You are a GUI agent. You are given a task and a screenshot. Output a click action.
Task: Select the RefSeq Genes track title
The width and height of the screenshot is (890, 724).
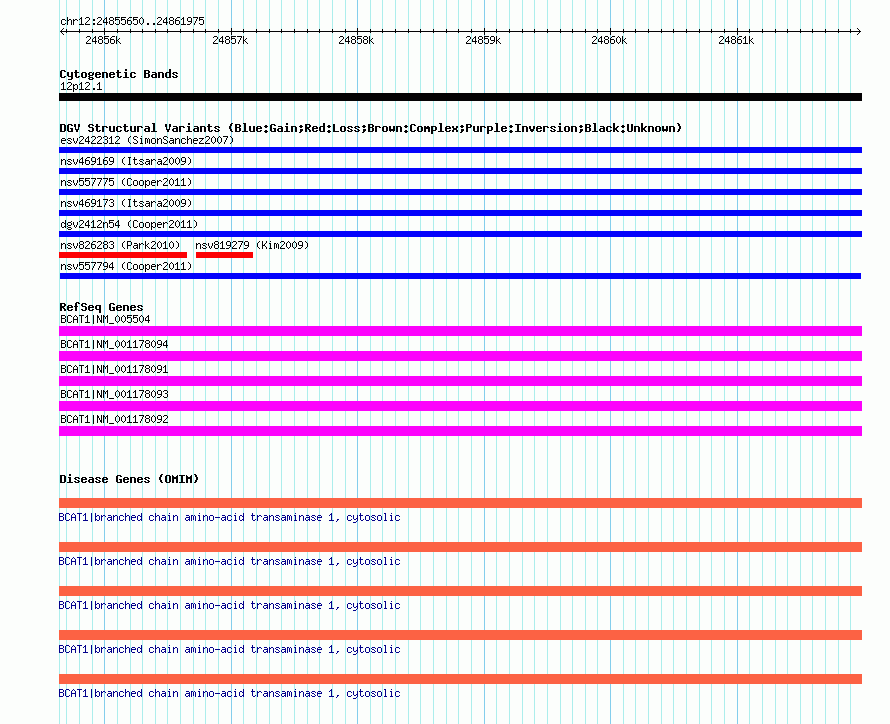[x=101, y=307]
